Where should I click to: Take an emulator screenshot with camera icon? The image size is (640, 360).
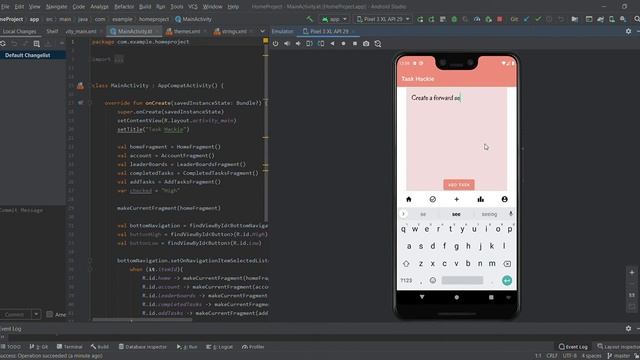coord(366,43)
